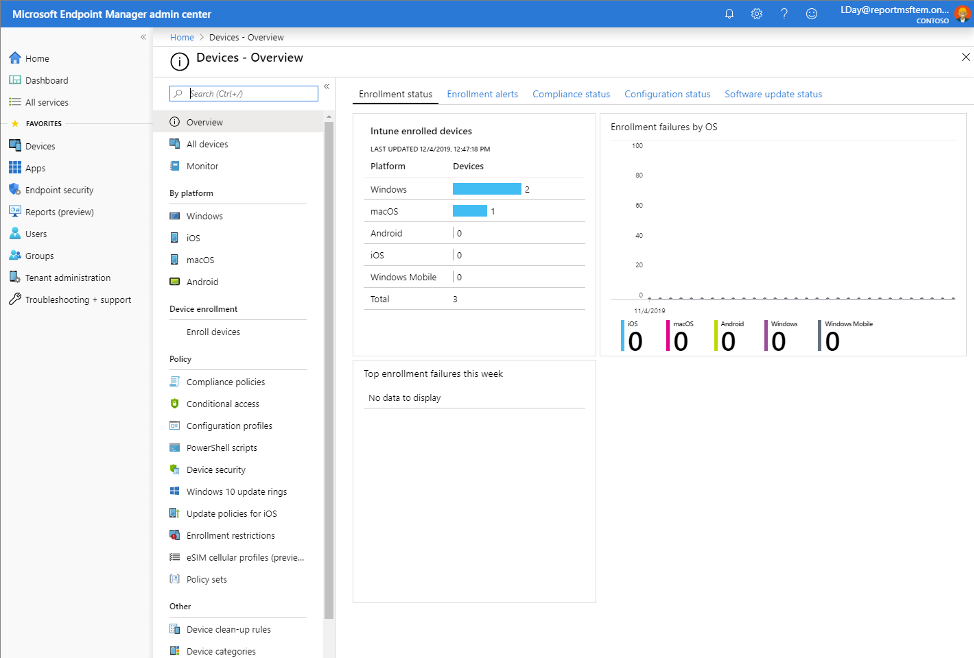
Task: Switch to the Compliance status tab
Action: [x=571, y=94]
